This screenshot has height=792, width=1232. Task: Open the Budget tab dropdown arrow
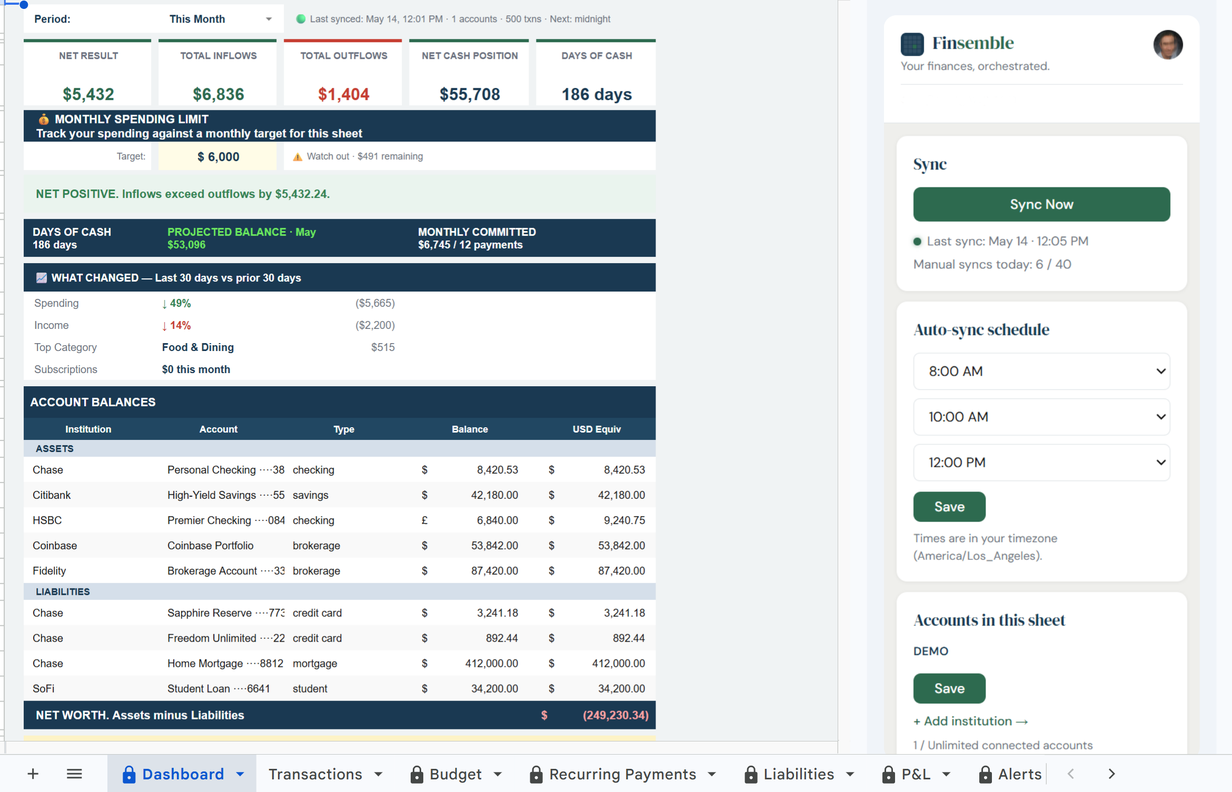498,774
